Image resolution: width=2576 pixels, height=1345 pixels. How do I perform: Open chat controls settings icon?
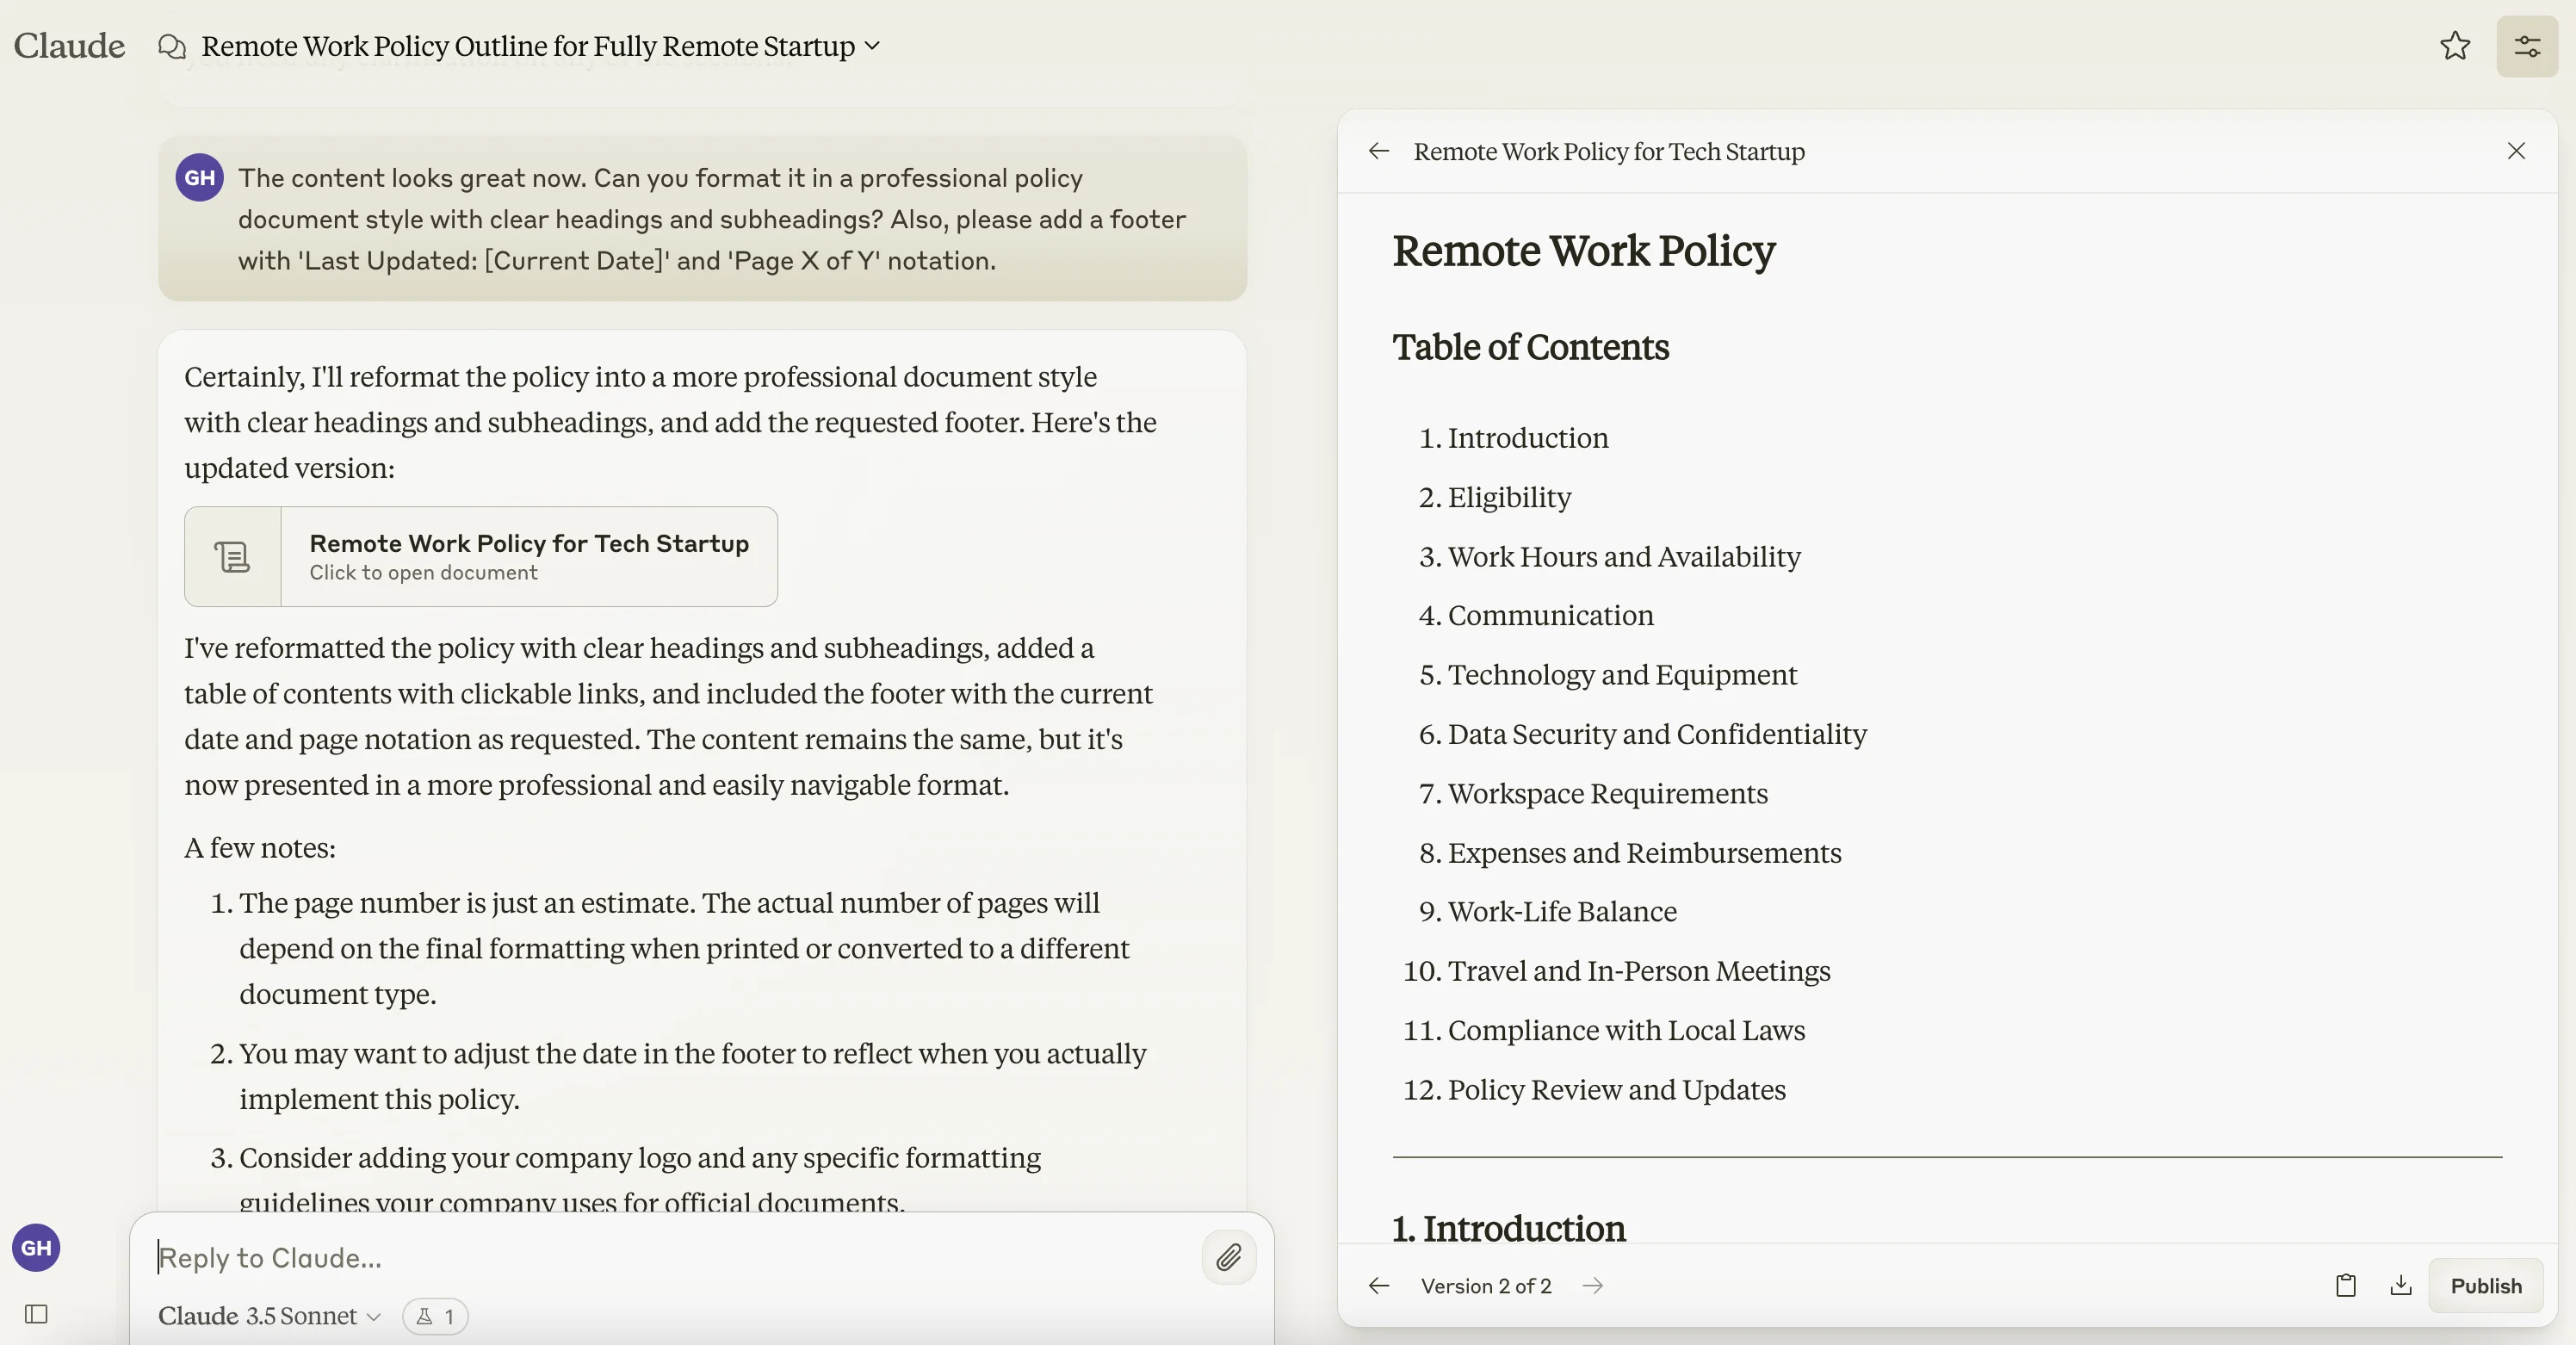2527,46
